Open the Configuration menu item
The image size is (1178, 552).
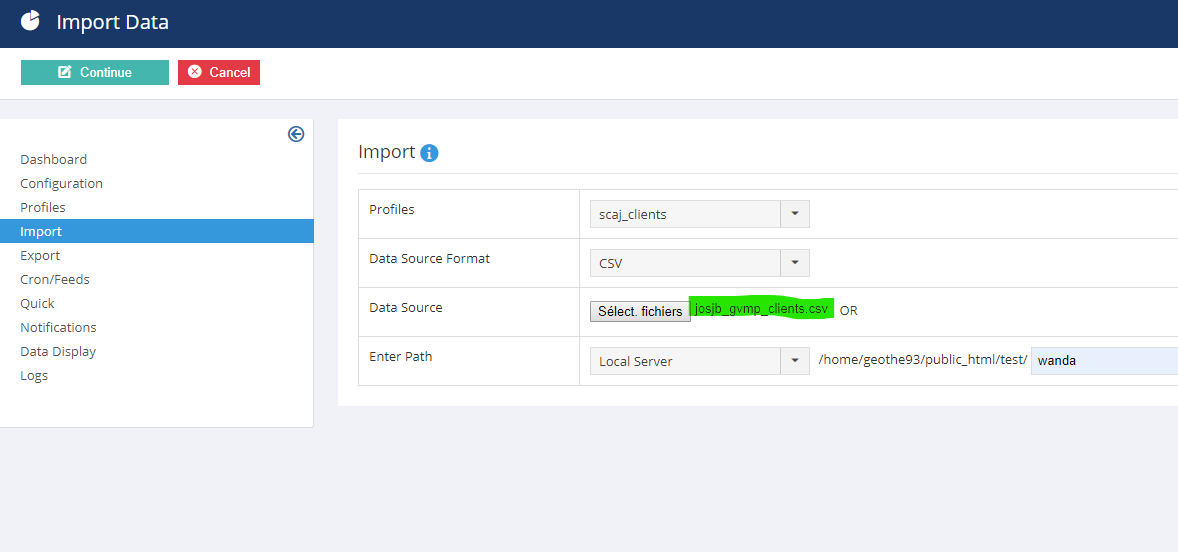[62, 183]
